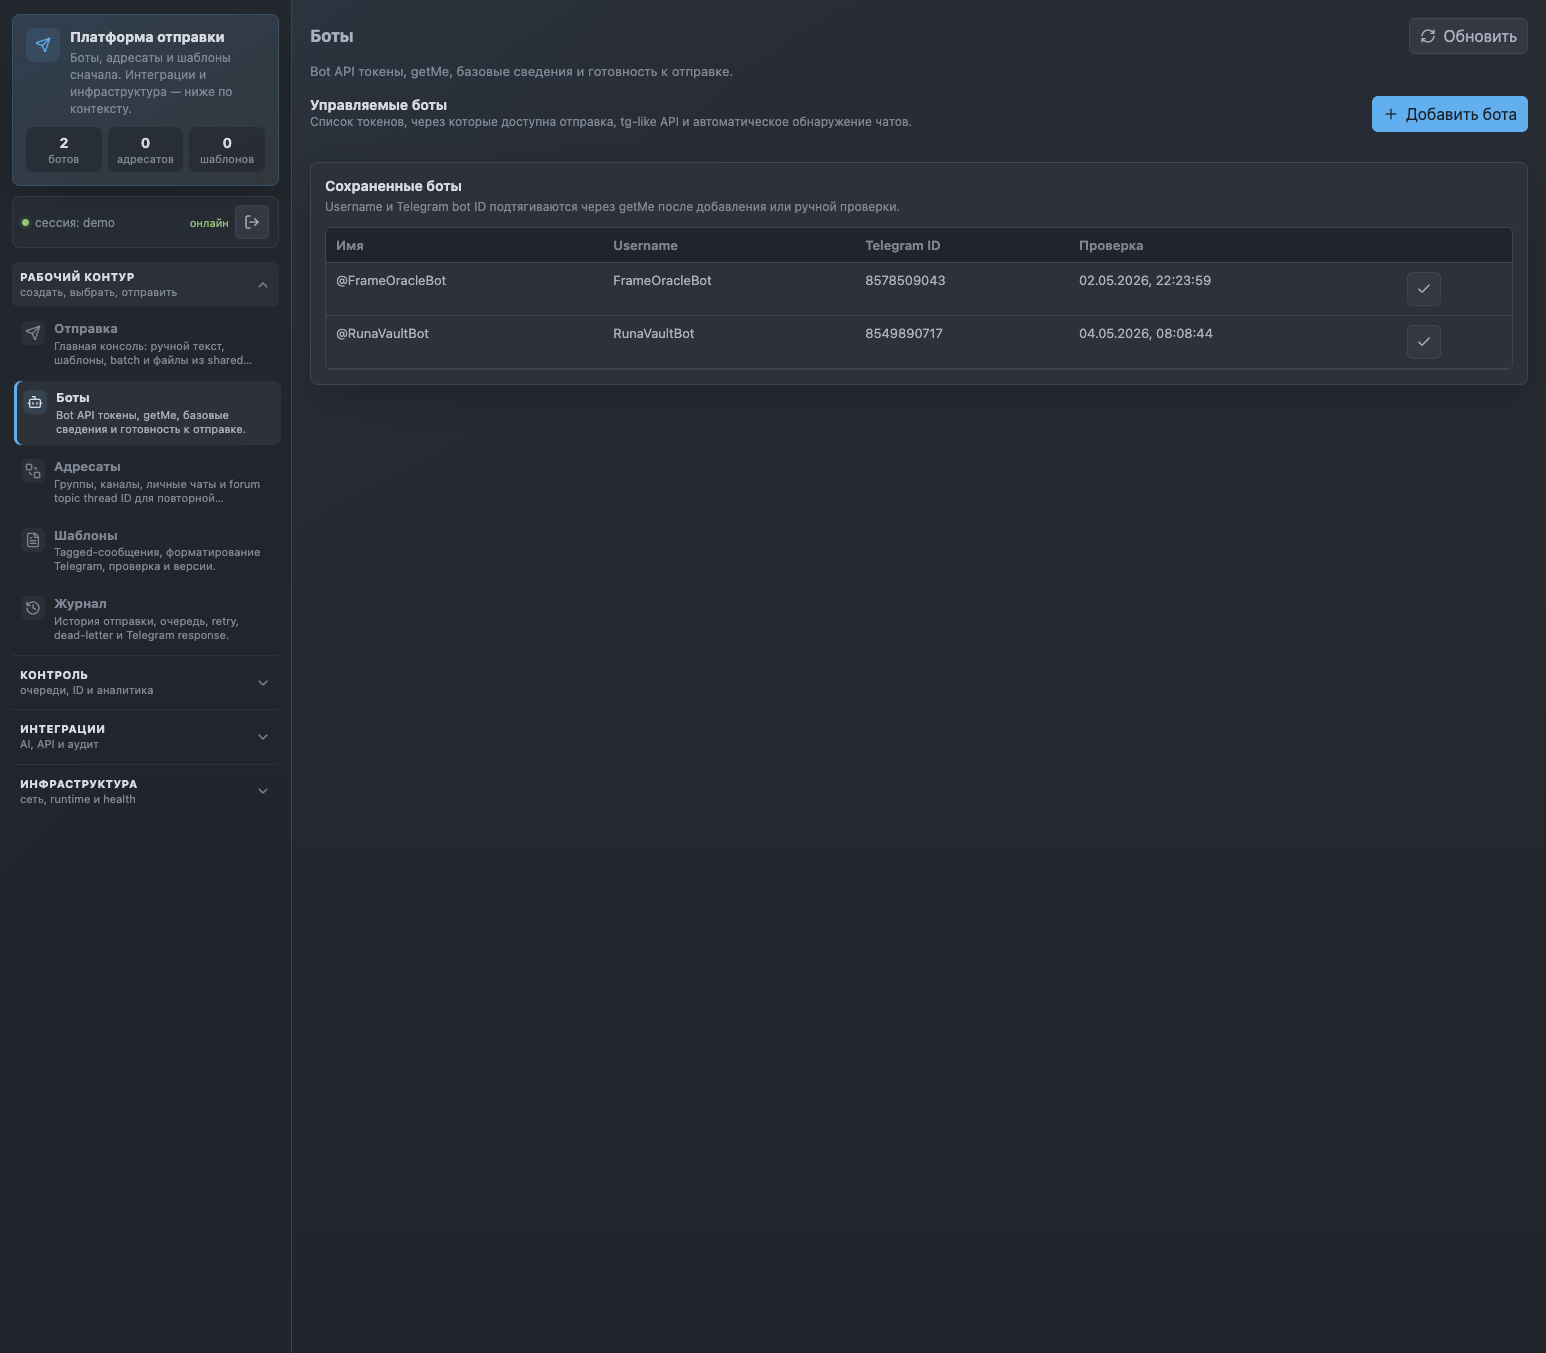Click the сессия: demo label
Screen dimensions: 1546x1353
tap(75, 223)
